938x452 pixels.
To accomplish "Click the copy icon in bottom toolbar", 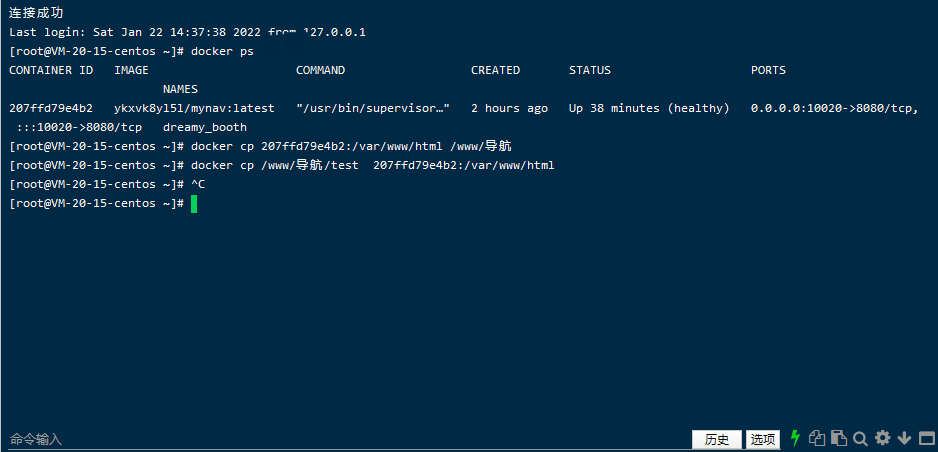I will tap(817, 438).
